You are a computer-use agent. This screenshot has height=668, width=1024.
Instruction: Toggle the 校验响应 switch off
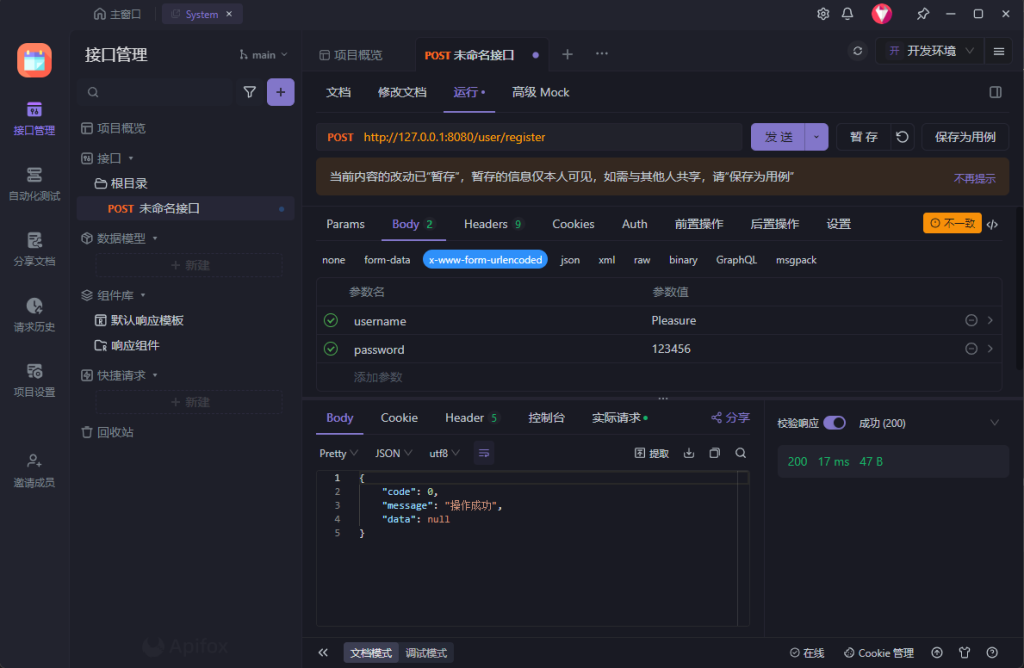834,423
